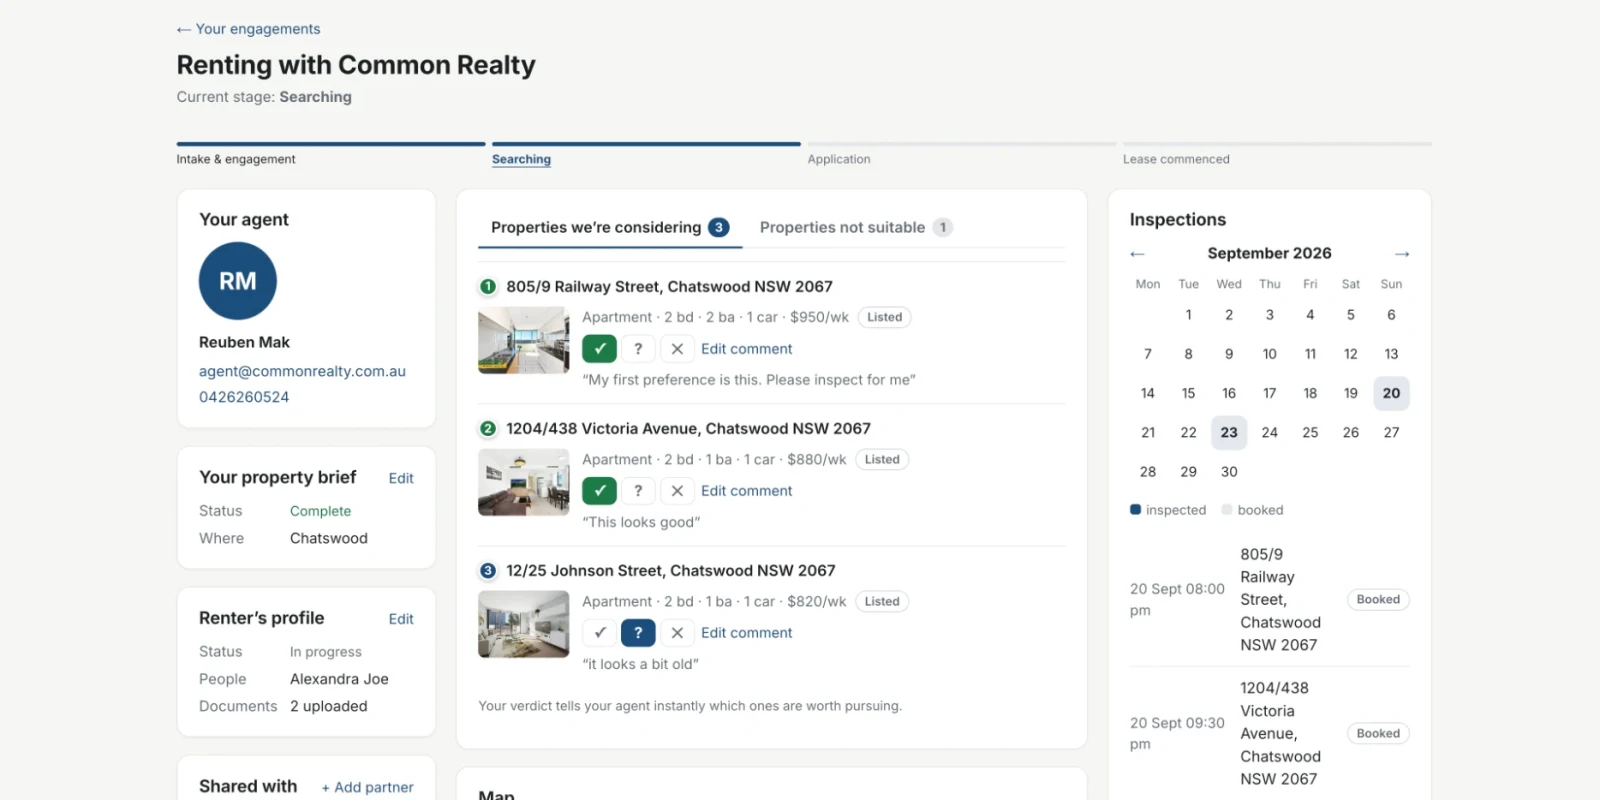Screen dimensions: 1600x800
Task: Edit comment on 1204/438 Victoria Avenue
Action: pyautogui.click(x=747, y=491)
